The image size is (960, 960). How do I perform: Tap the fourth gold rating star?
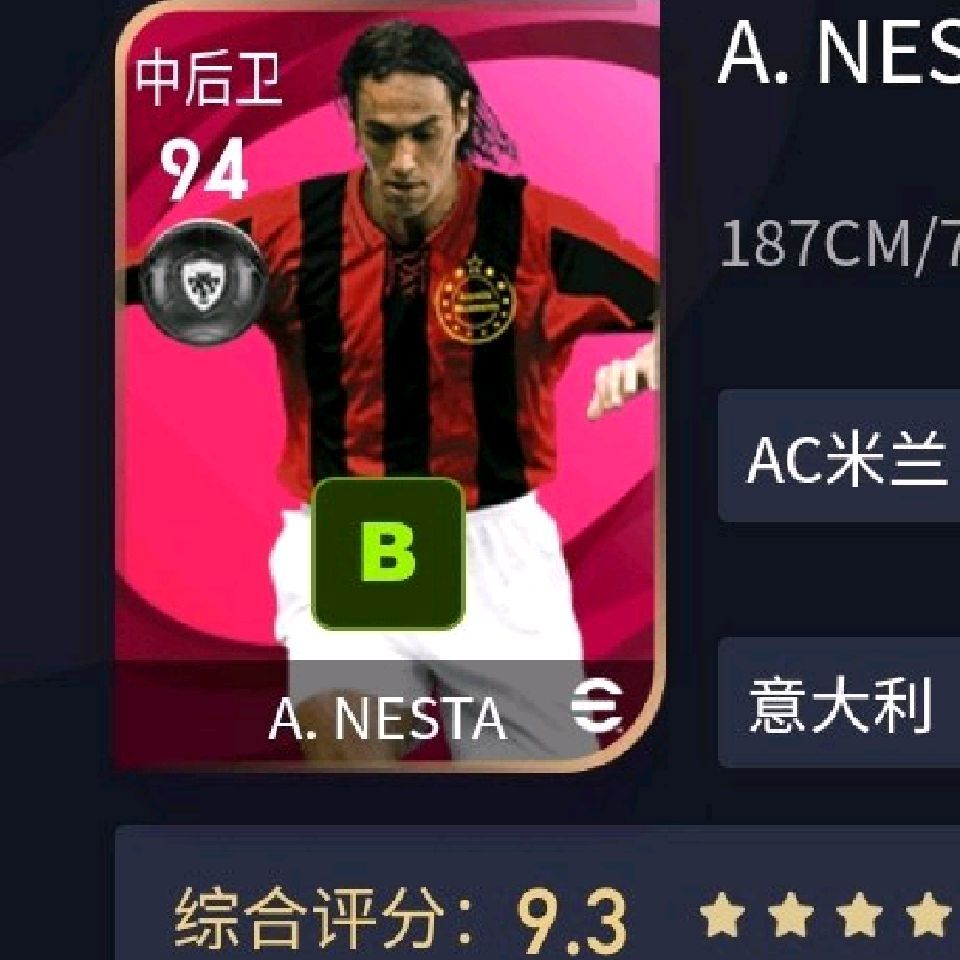928,915
